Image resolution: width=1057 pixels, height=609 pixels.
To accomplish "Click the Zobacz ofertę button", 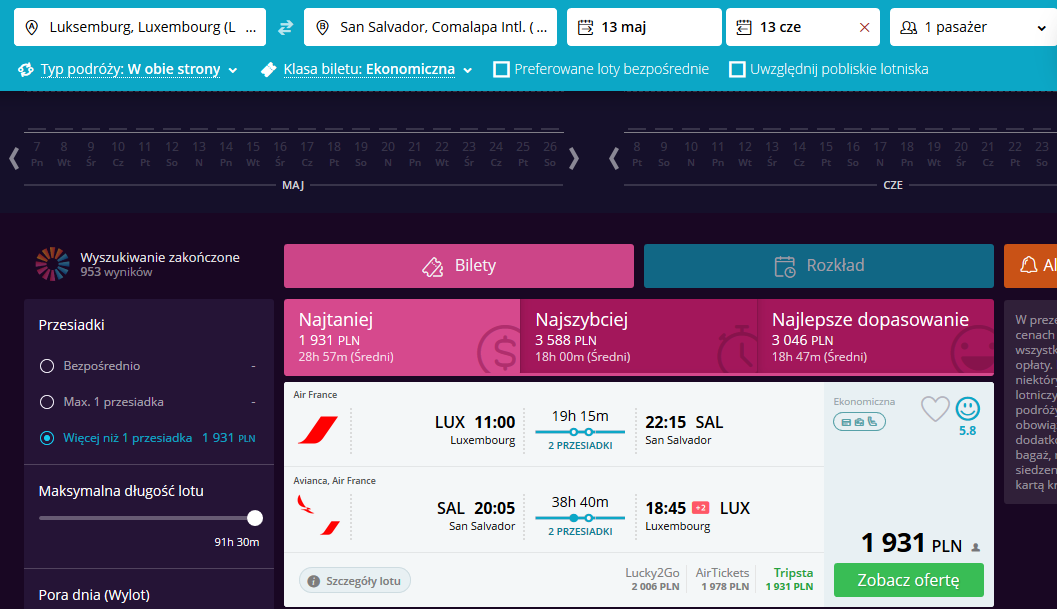I will tap(908, 580).
